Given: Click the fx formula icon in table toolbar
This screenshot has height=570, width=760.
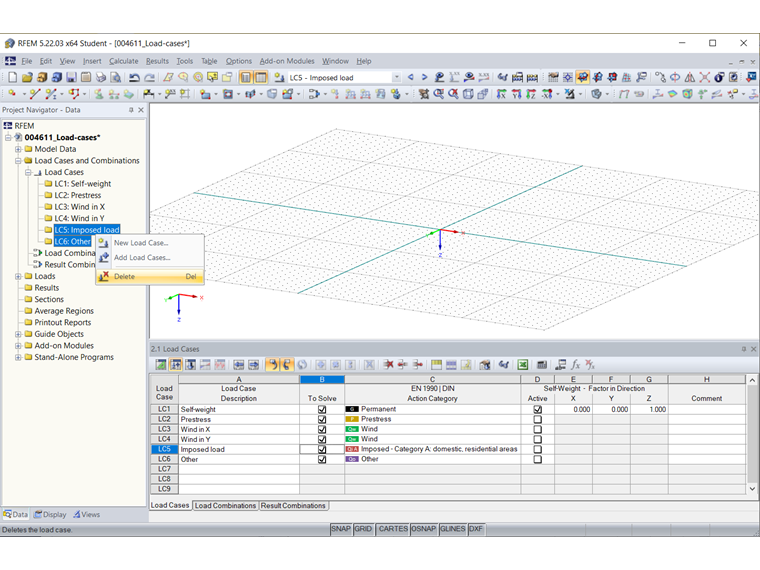Looking at the screenshot, I should (575, 364).
